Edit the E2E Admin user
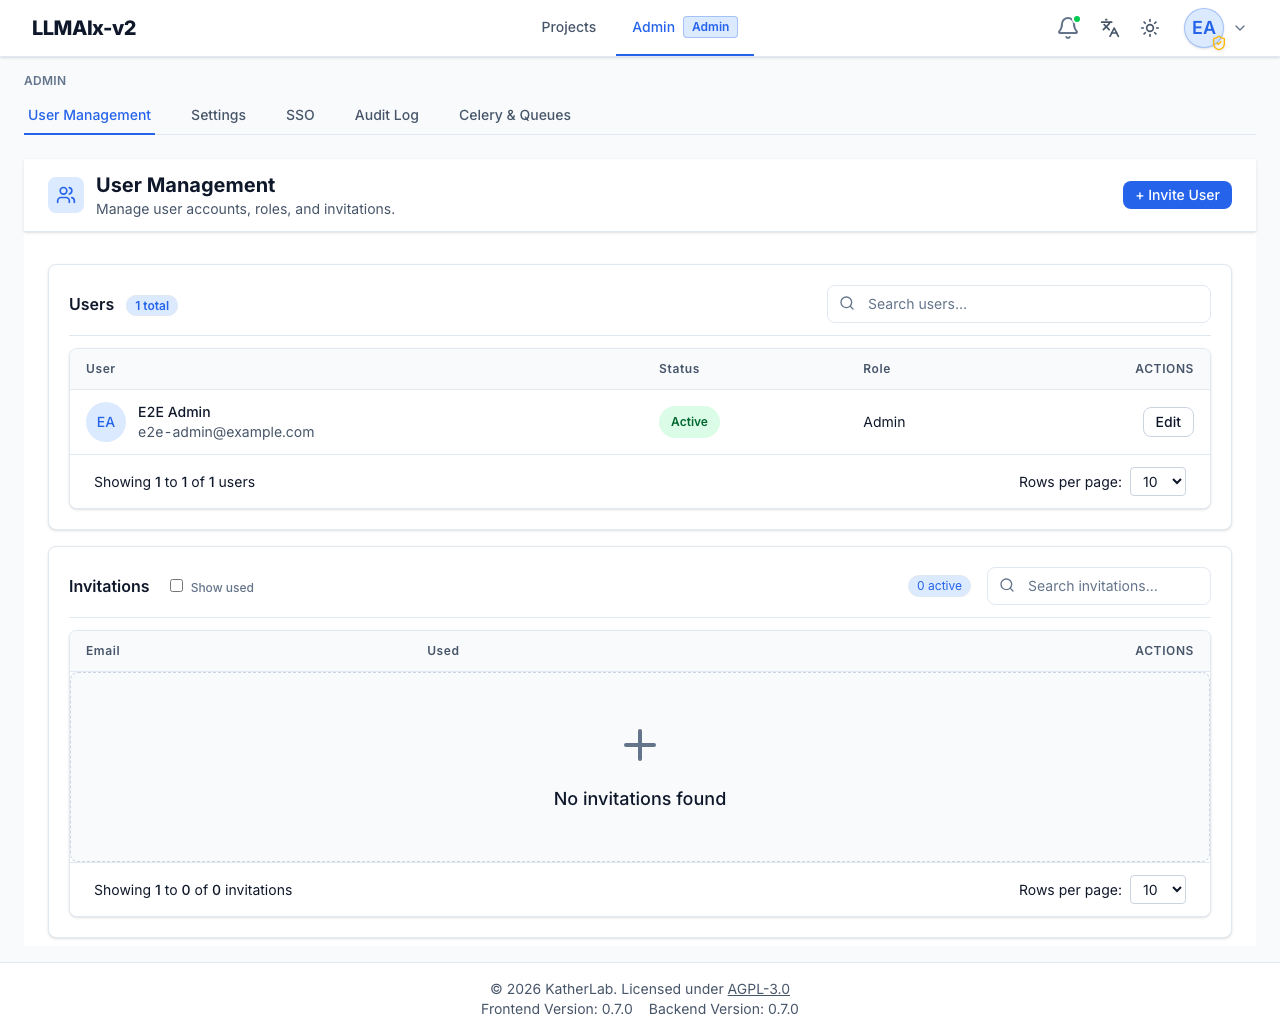Image resolution: width=1280 pixels, height=1035 pixels. [x=1168, y=422]
